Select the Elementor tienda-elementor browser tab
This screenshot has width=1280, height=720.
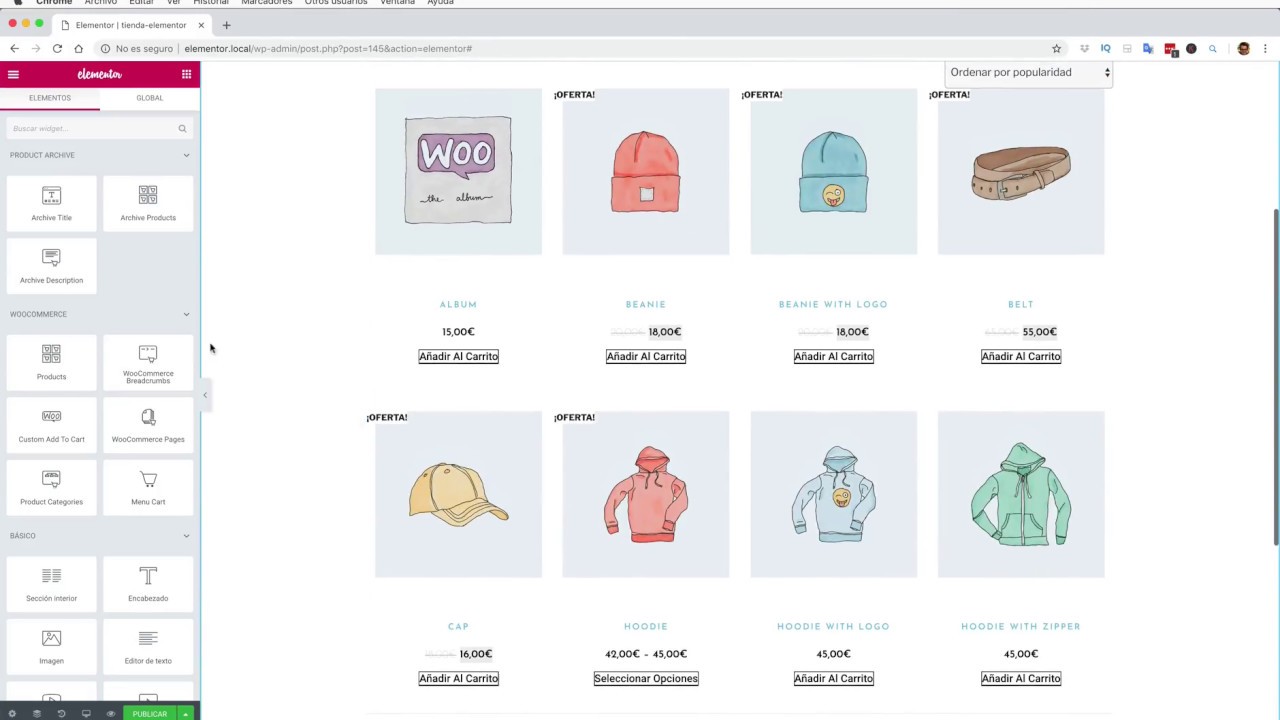132,25
